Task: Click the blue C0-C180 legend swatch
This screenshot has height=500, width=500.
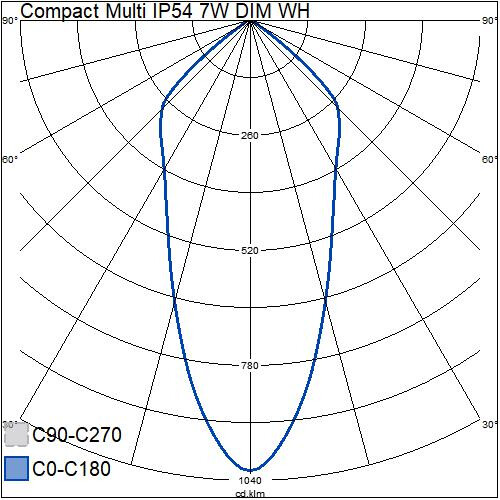Action: pyautogui.click(x=17, y=468)
